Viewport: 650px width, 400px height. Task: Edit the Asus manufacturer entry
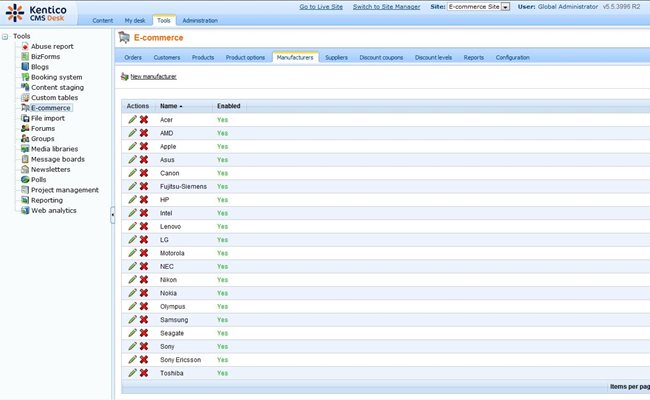(x=132, y=160)
